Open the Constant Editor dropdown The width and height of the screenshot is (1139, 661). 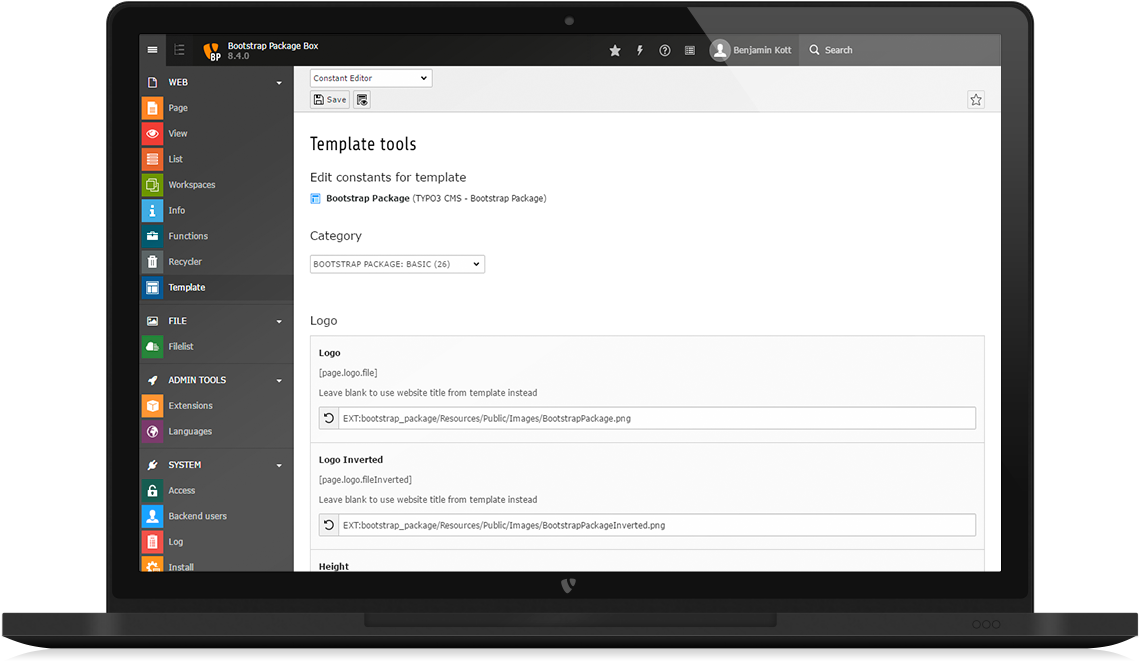[370, 77]
